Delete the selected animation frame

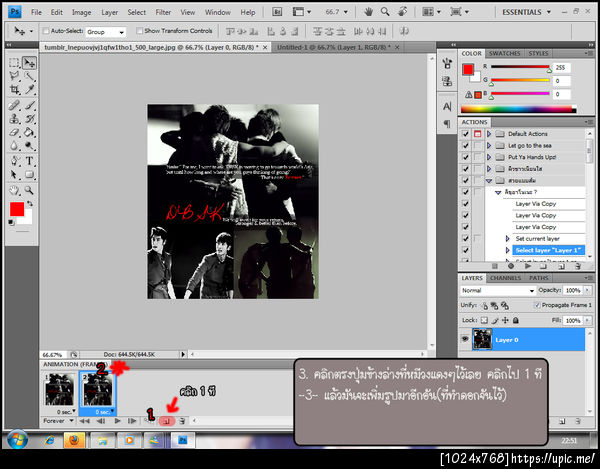click(x=183, y=421)
